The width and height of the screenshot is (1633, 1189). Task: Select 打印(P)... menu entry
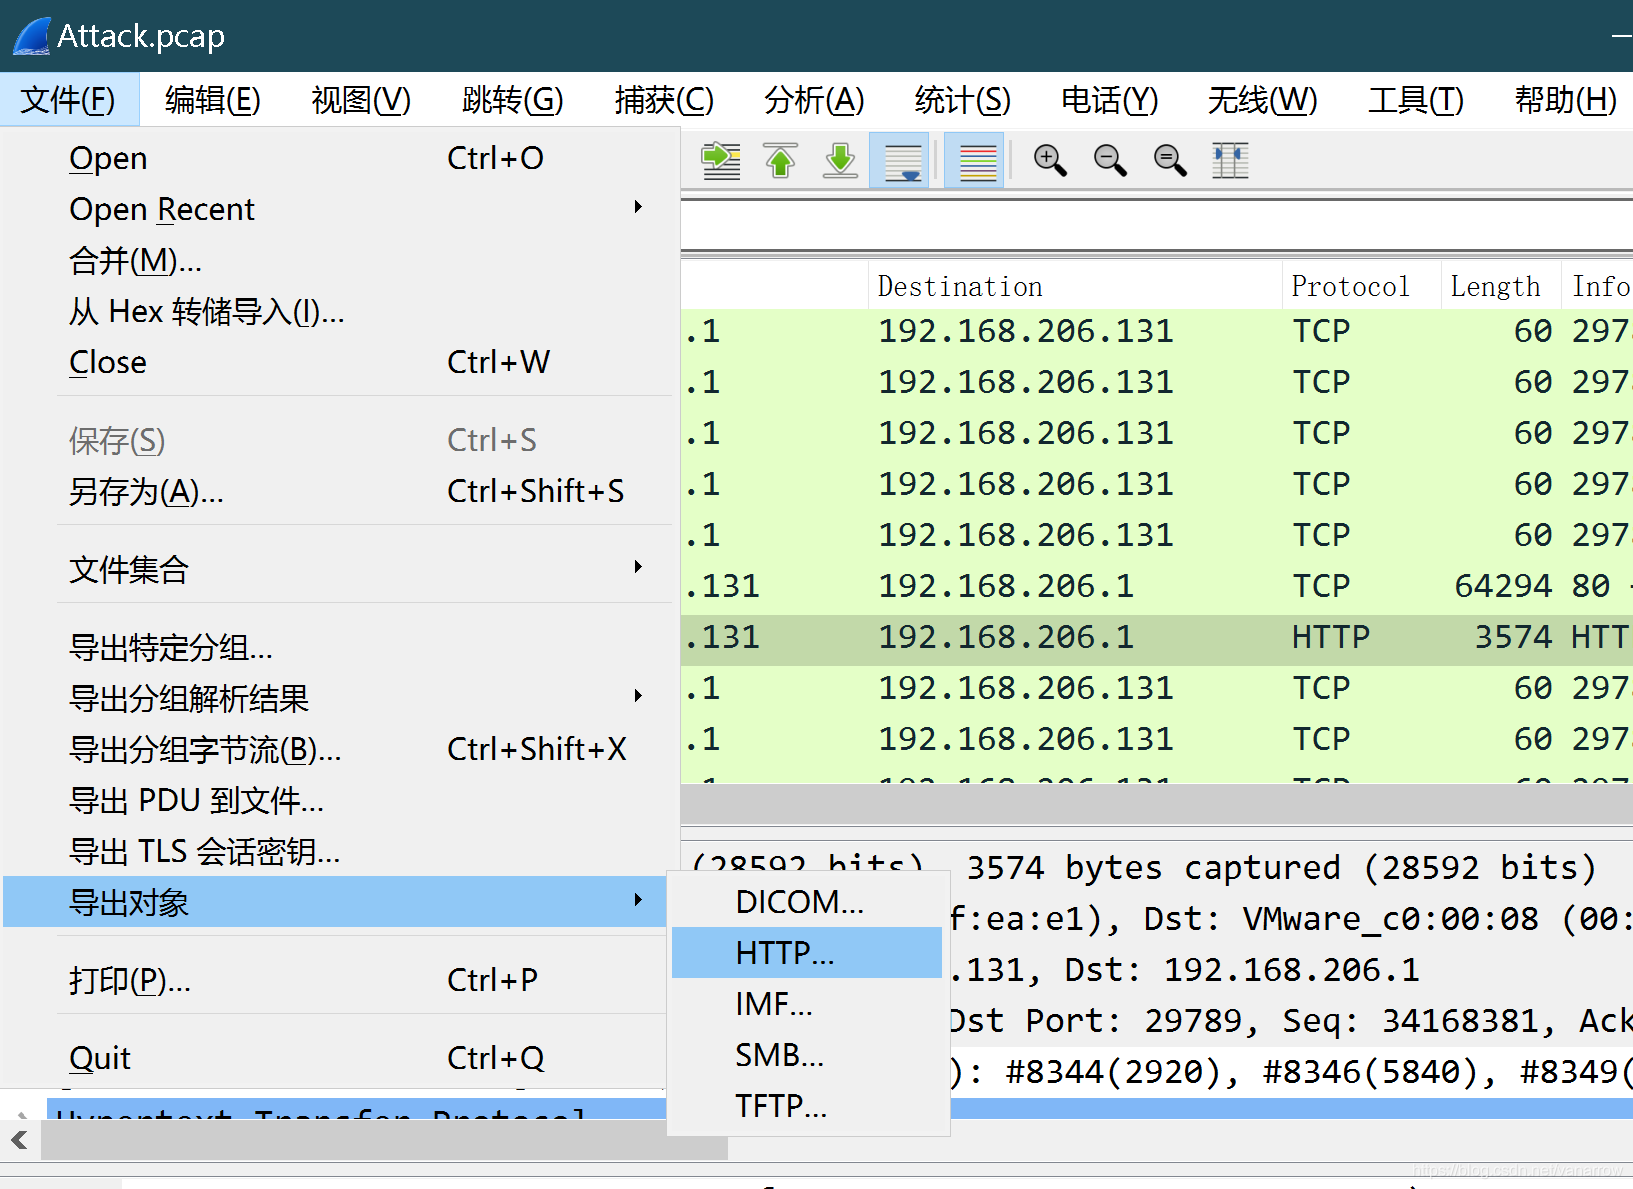coord(335,980)
